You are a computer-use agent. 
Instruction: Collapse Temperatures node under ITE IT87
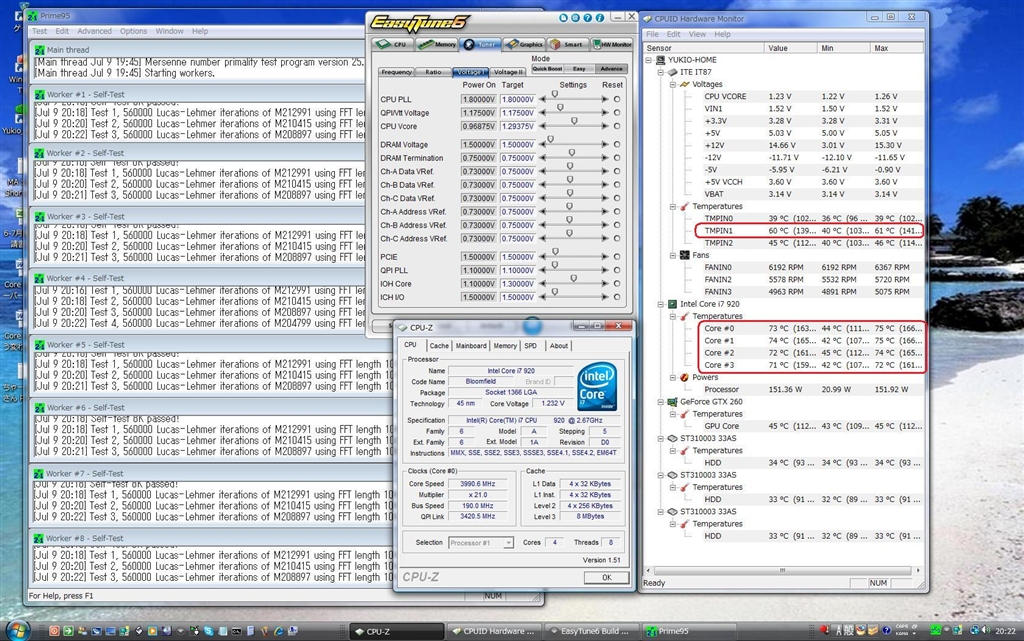click(x=673, y=206)
